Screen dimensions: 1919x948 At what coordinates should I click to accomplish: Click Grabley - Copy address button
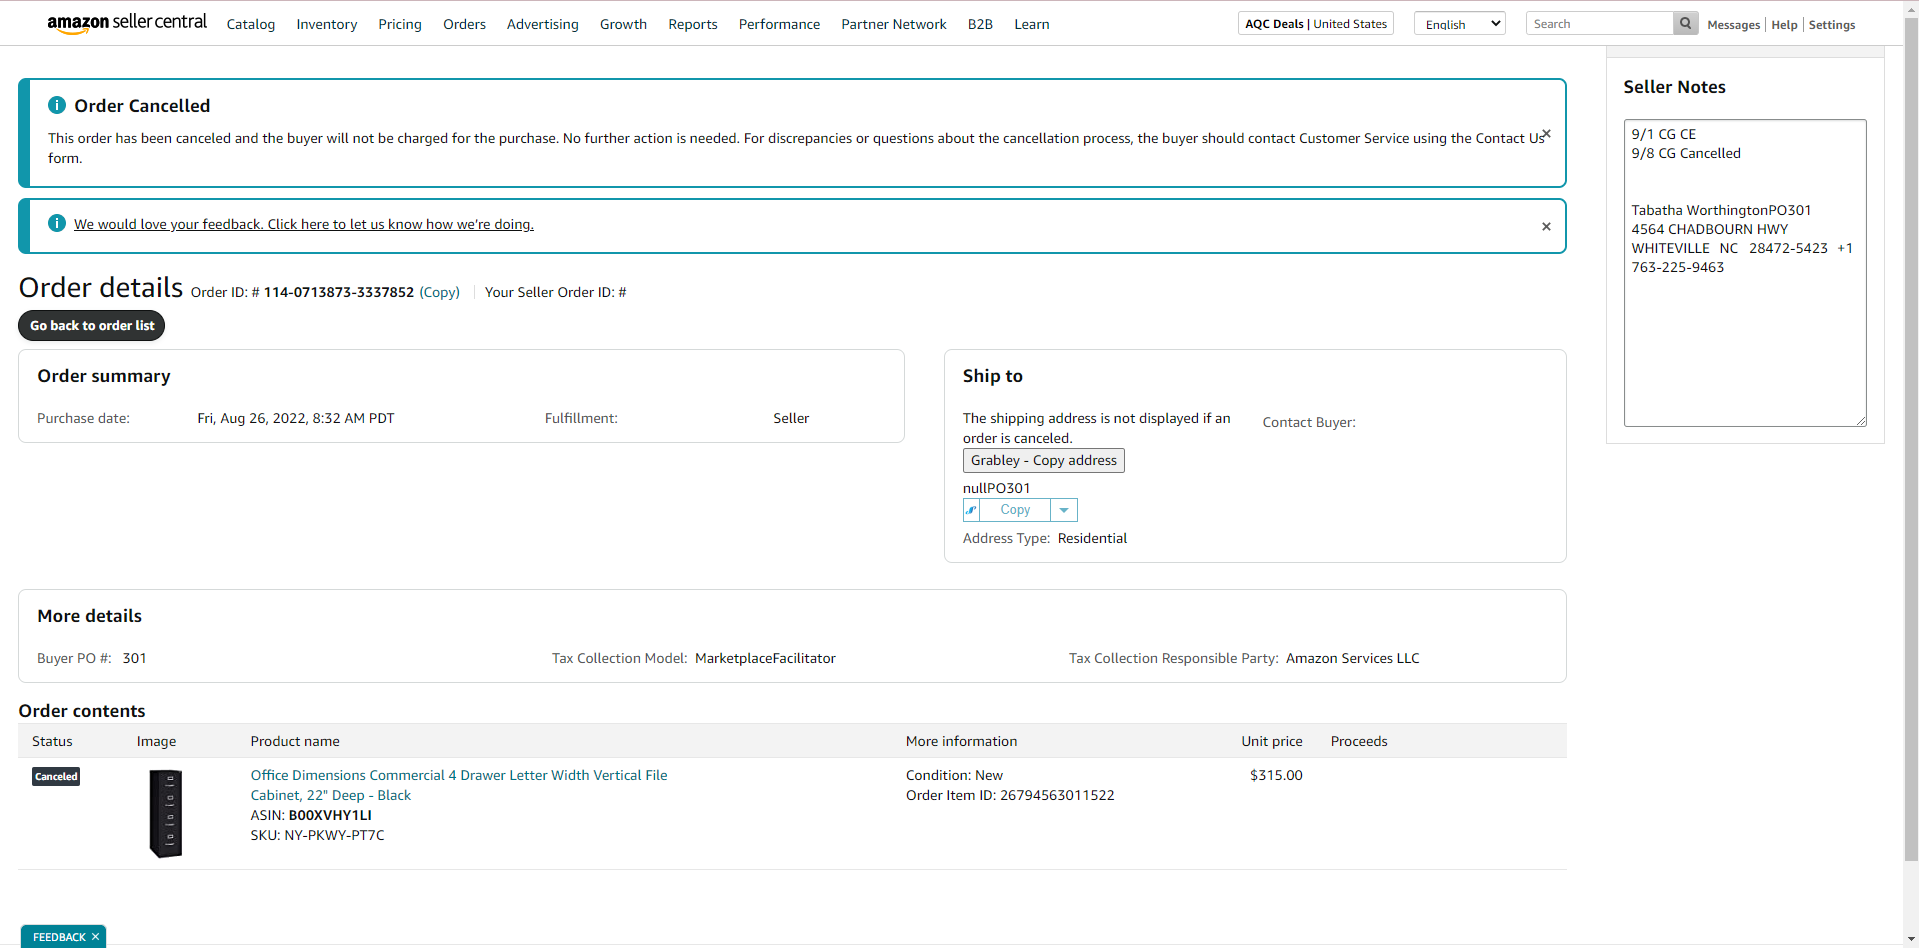(x=1044, y=460)
